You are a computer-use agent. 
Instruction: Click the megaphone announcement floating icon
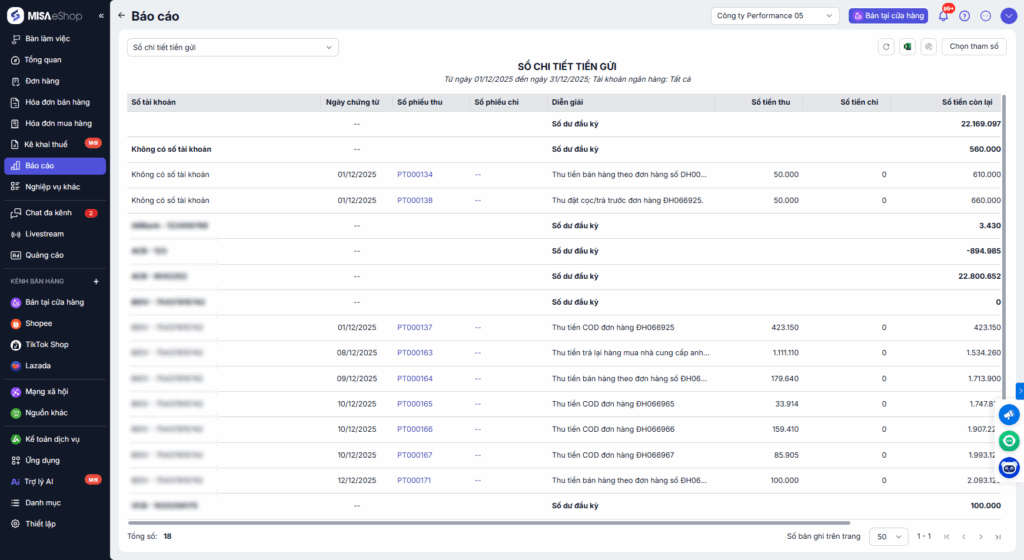[1009, 414]
